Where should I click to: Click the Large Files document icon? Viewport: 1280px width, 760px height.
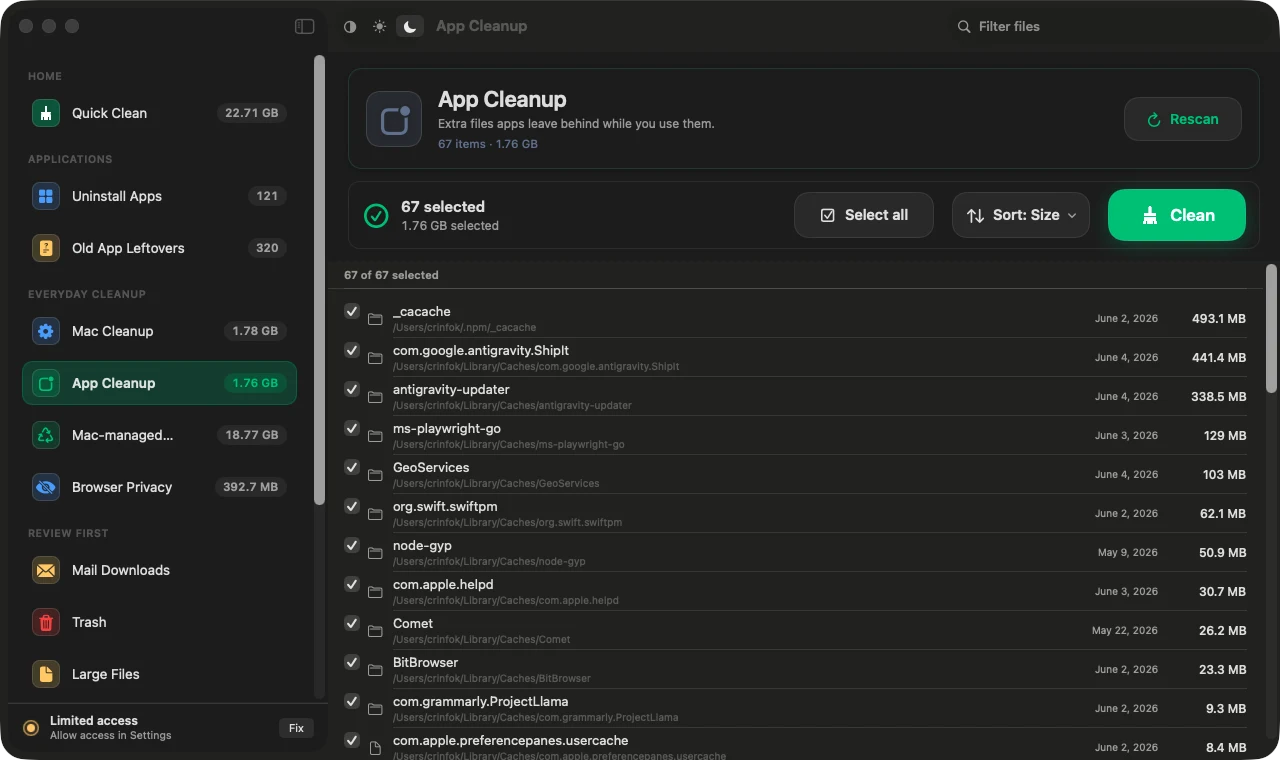[46, 674]
